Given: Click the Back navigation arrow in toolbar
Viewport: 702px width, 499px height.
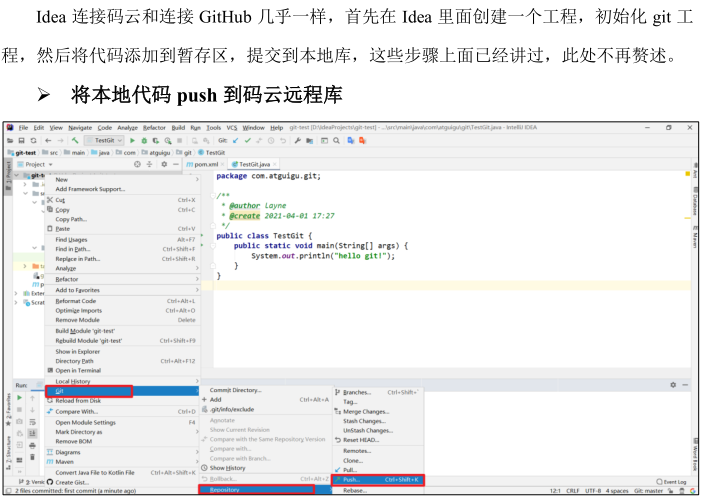Looking at the screenshot, I should tap(48, 141).
